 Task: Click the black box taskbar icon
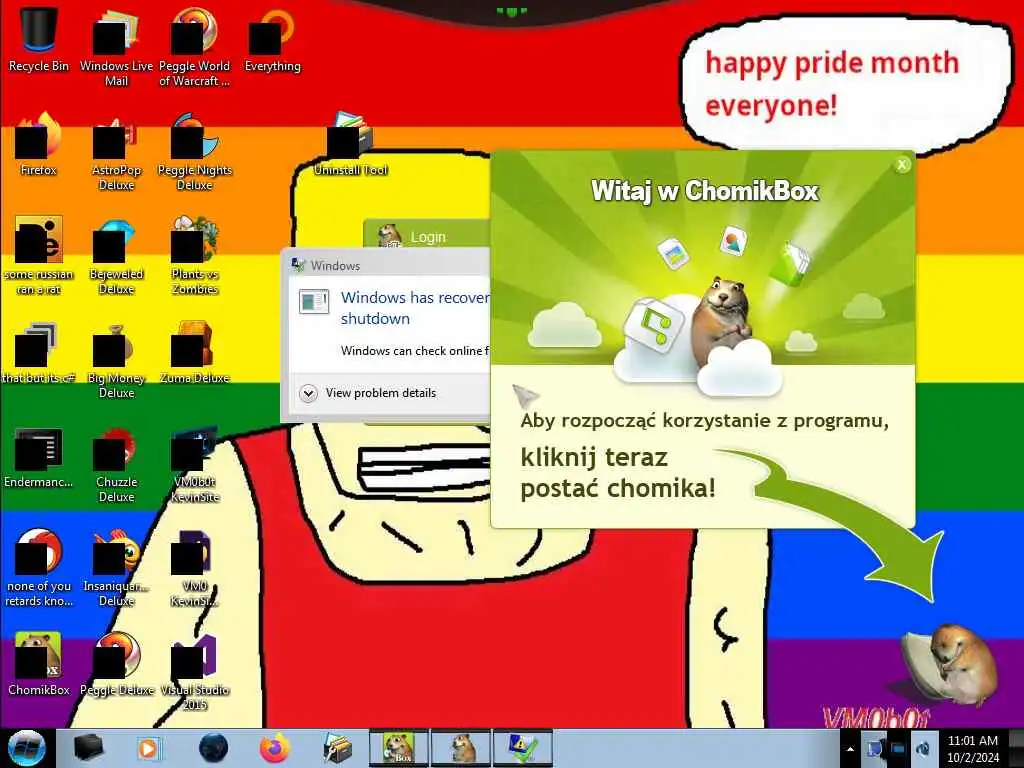[89, 748]
